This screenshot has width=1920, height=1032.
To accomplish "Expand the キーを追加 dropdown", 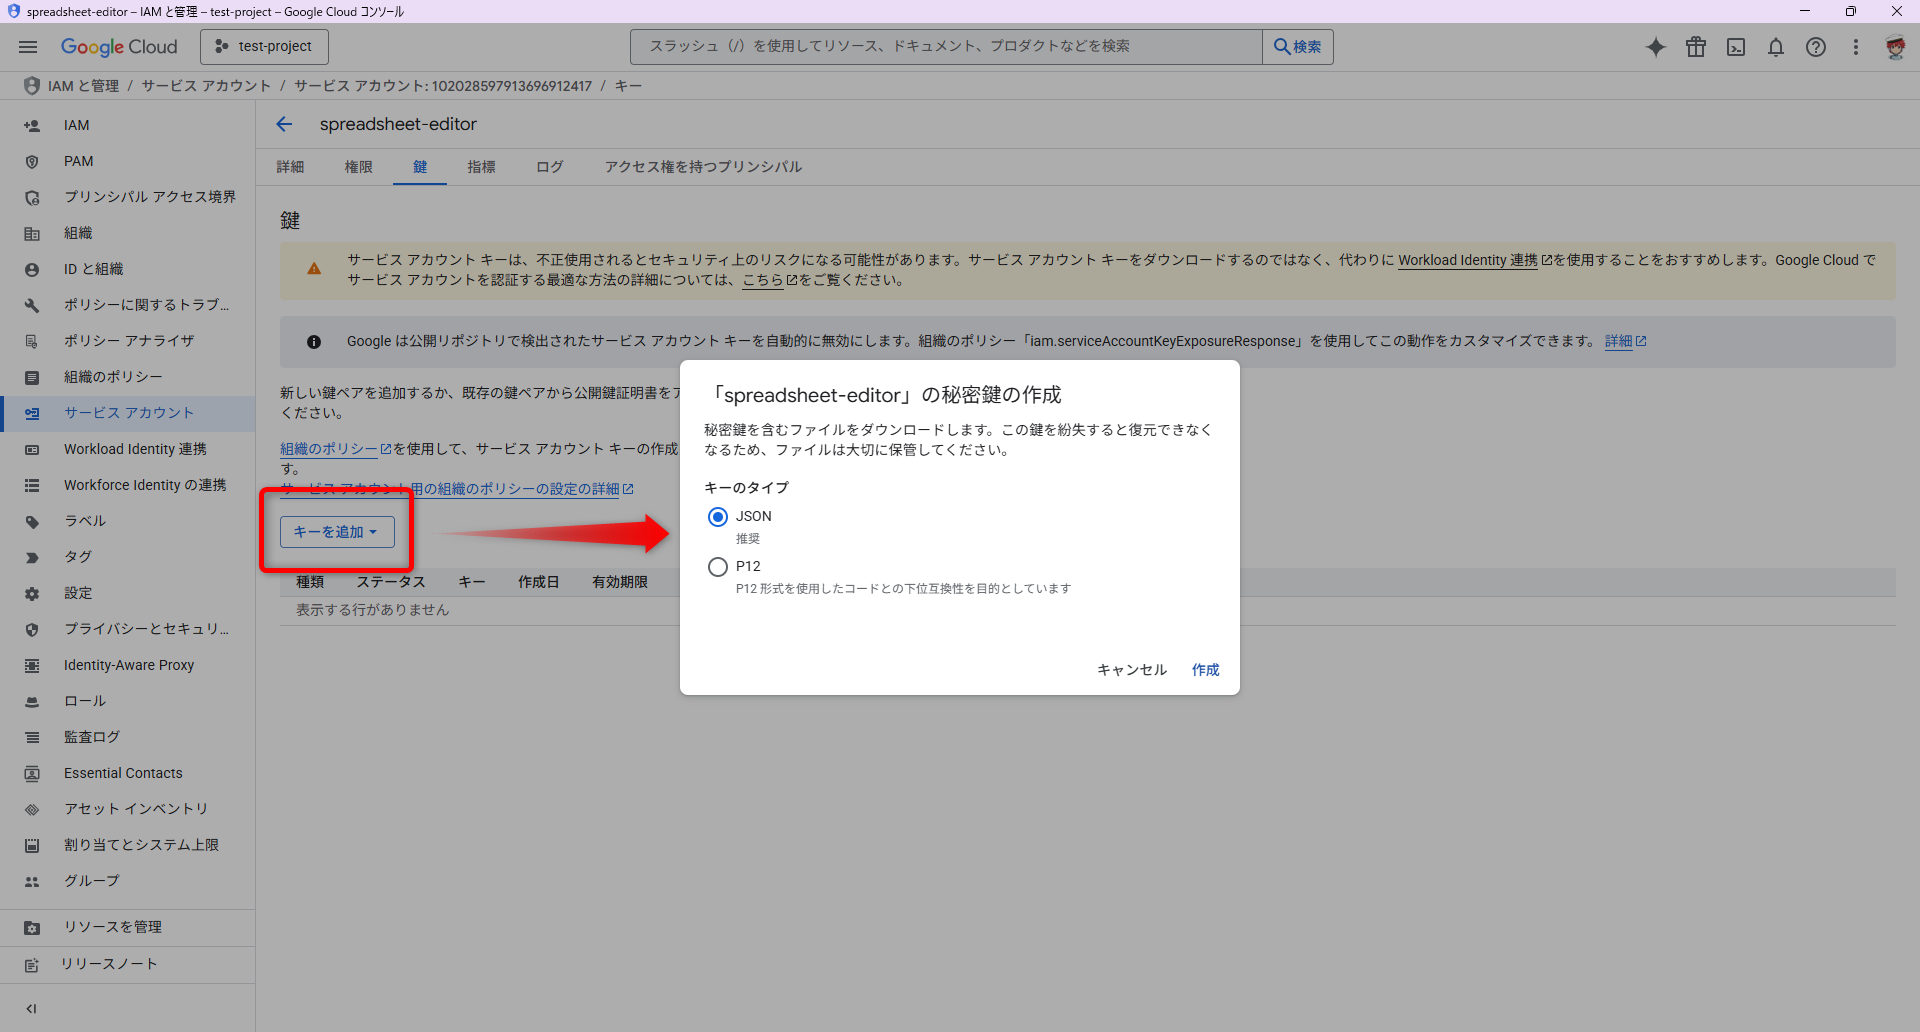I will (336, 532).
